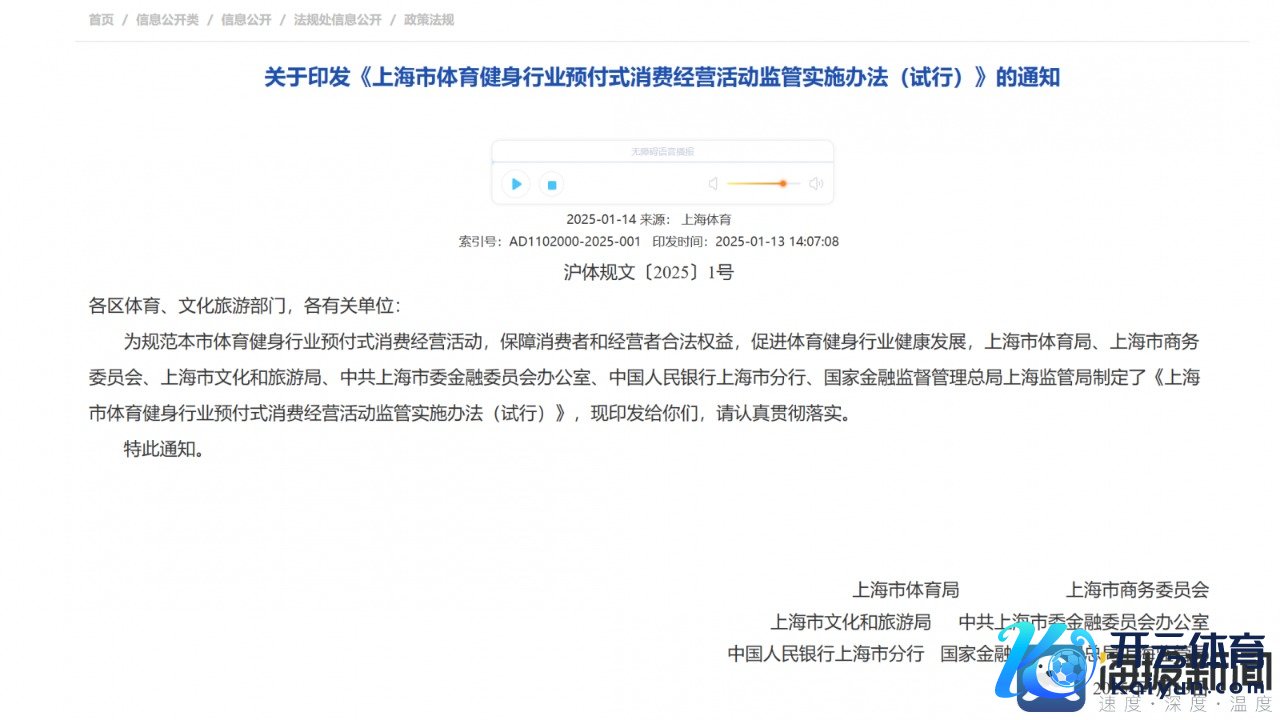Click the low-volume speaker icon
This screenshot has height=720, width=1280.
point(713,184)
